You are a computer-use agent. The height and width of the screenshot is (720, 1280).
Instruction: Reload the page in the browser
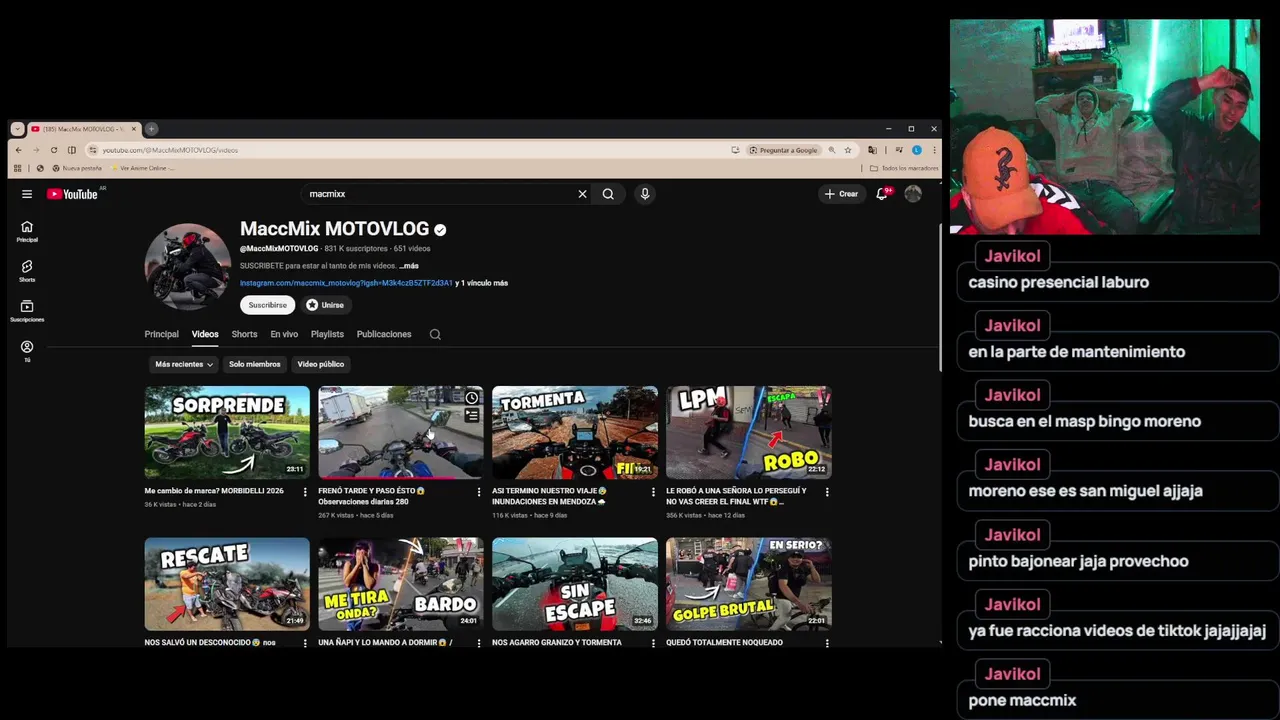(x=54, y=150)
